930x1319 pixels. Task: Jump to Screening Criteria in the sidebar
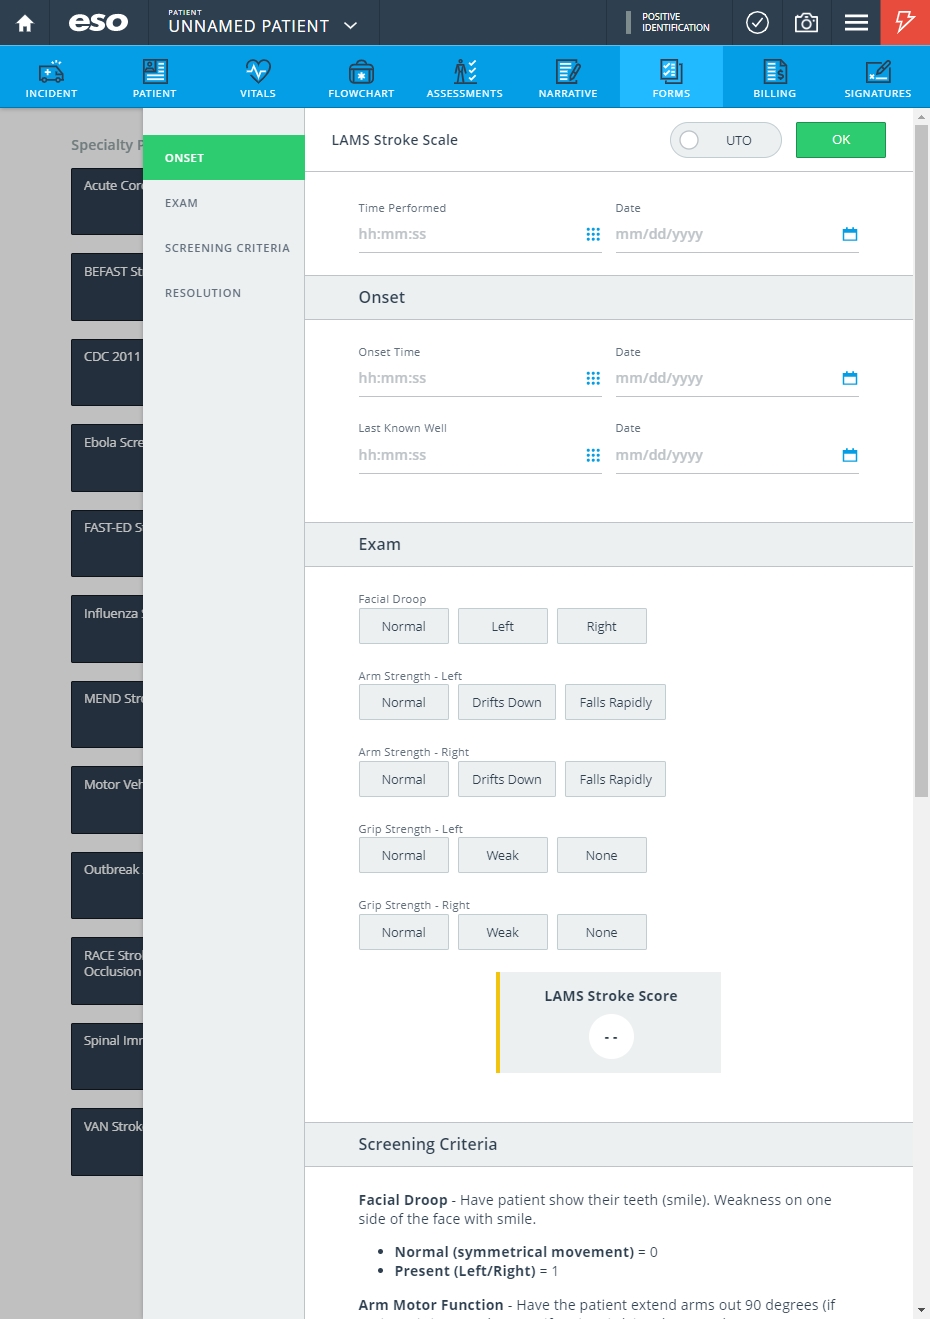pyautogui.click(x=224, y=248)
